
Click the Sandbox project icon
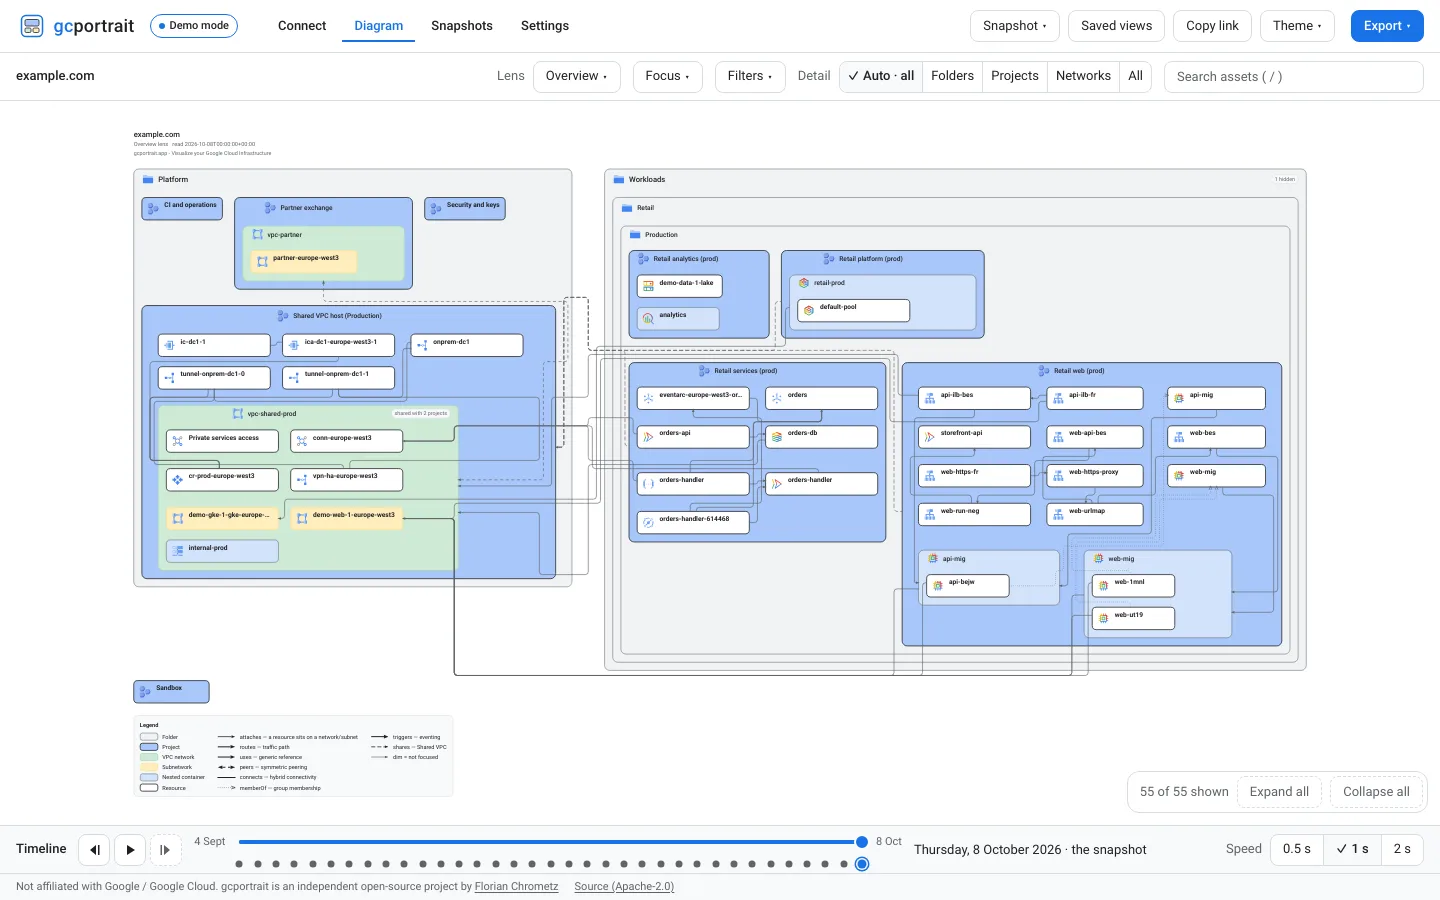click(145, 691)
